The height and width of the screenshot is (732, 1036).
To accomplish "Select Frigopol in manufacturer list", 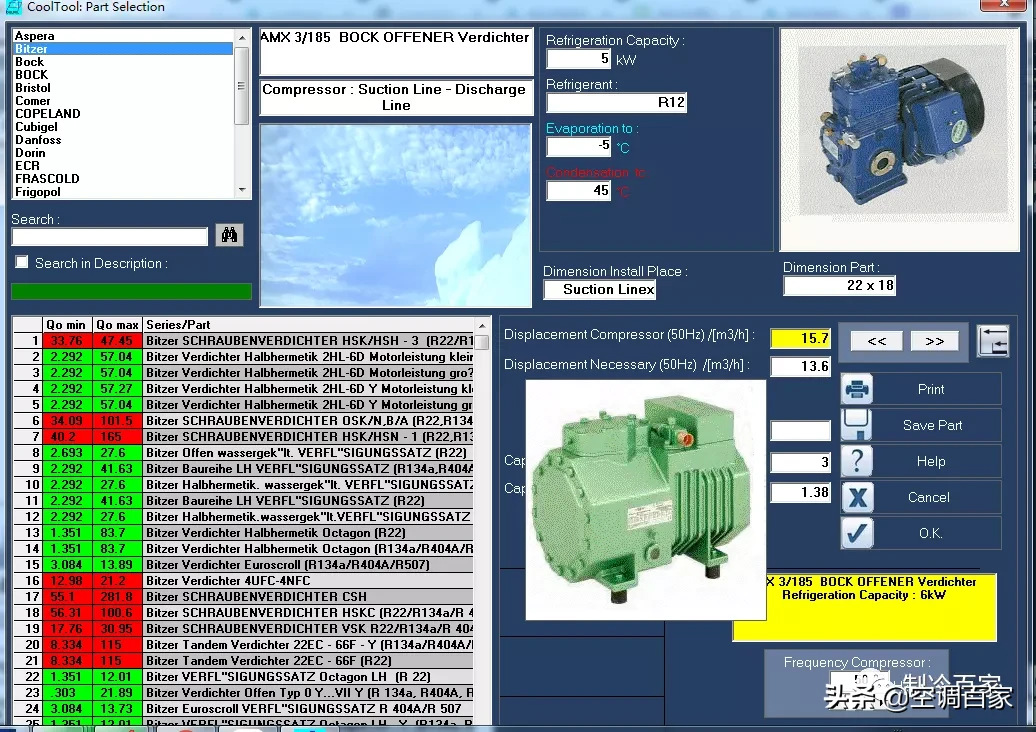I will (x=122, y=192).
